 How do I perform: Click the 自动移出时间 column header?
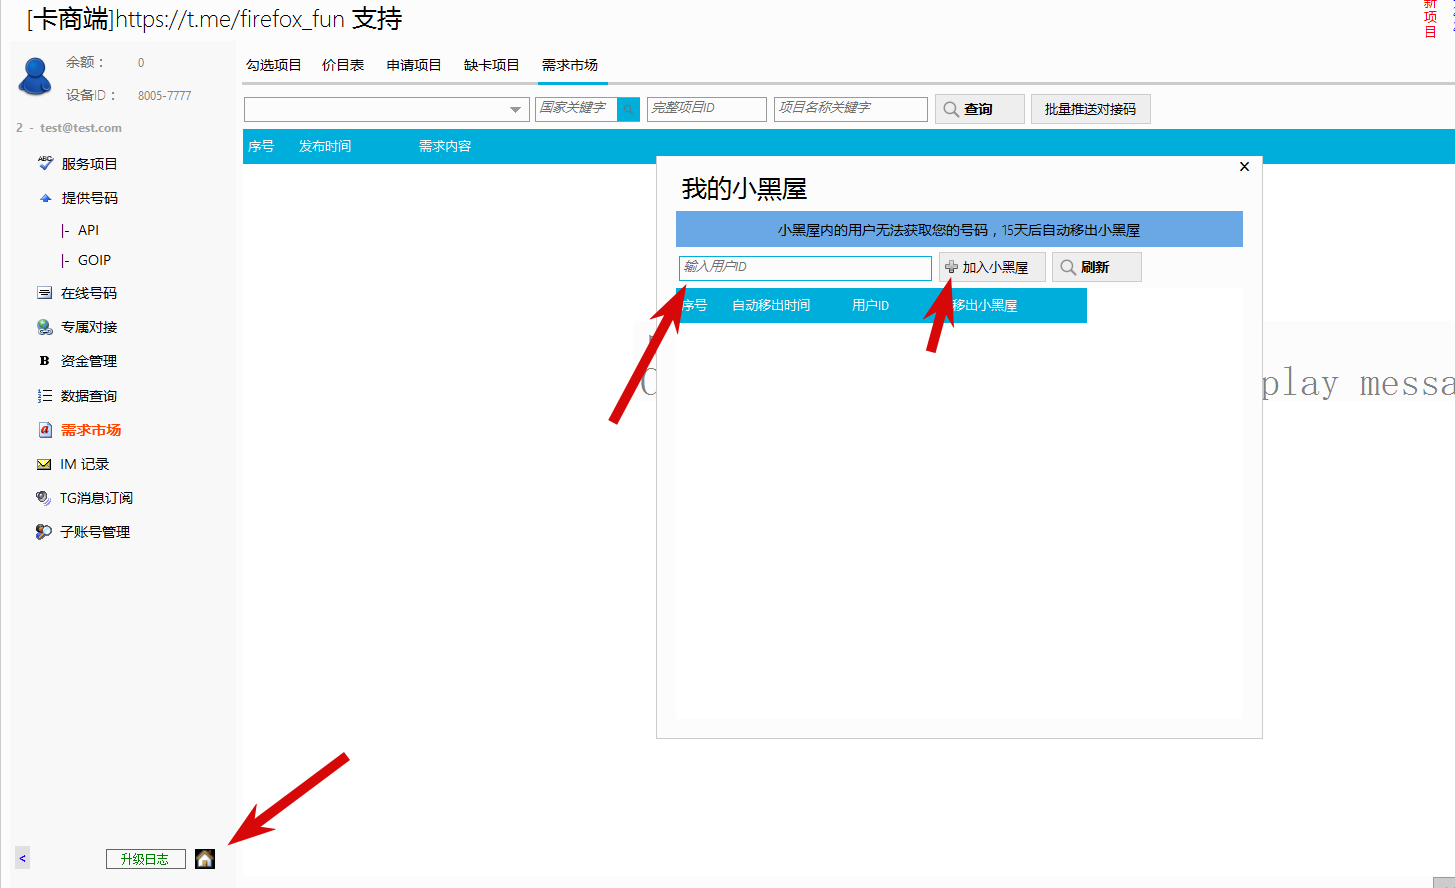(x=771, y=305)
